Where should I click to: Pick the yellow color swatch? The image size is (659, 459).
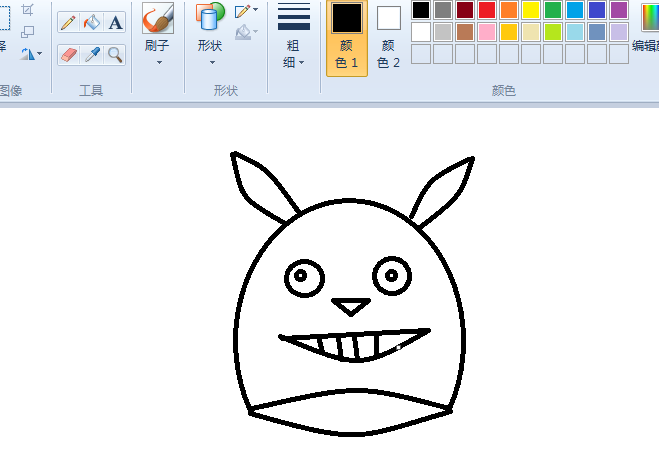531,10
